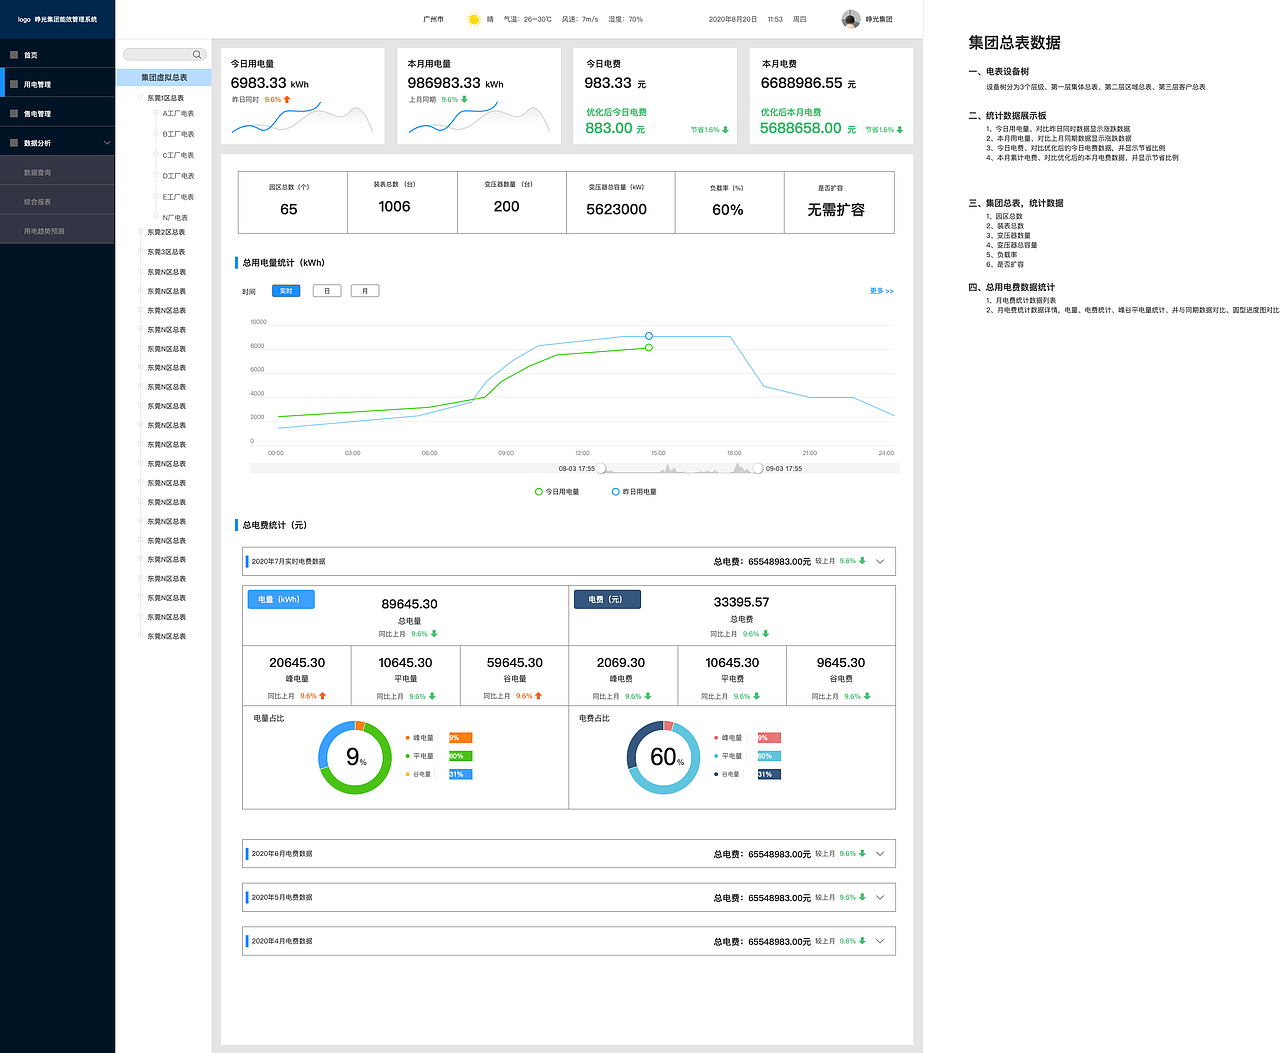This screenshot has height=1053, width=1280.
Task: Switch to the 日 time tab
Action: coord(327,291)
